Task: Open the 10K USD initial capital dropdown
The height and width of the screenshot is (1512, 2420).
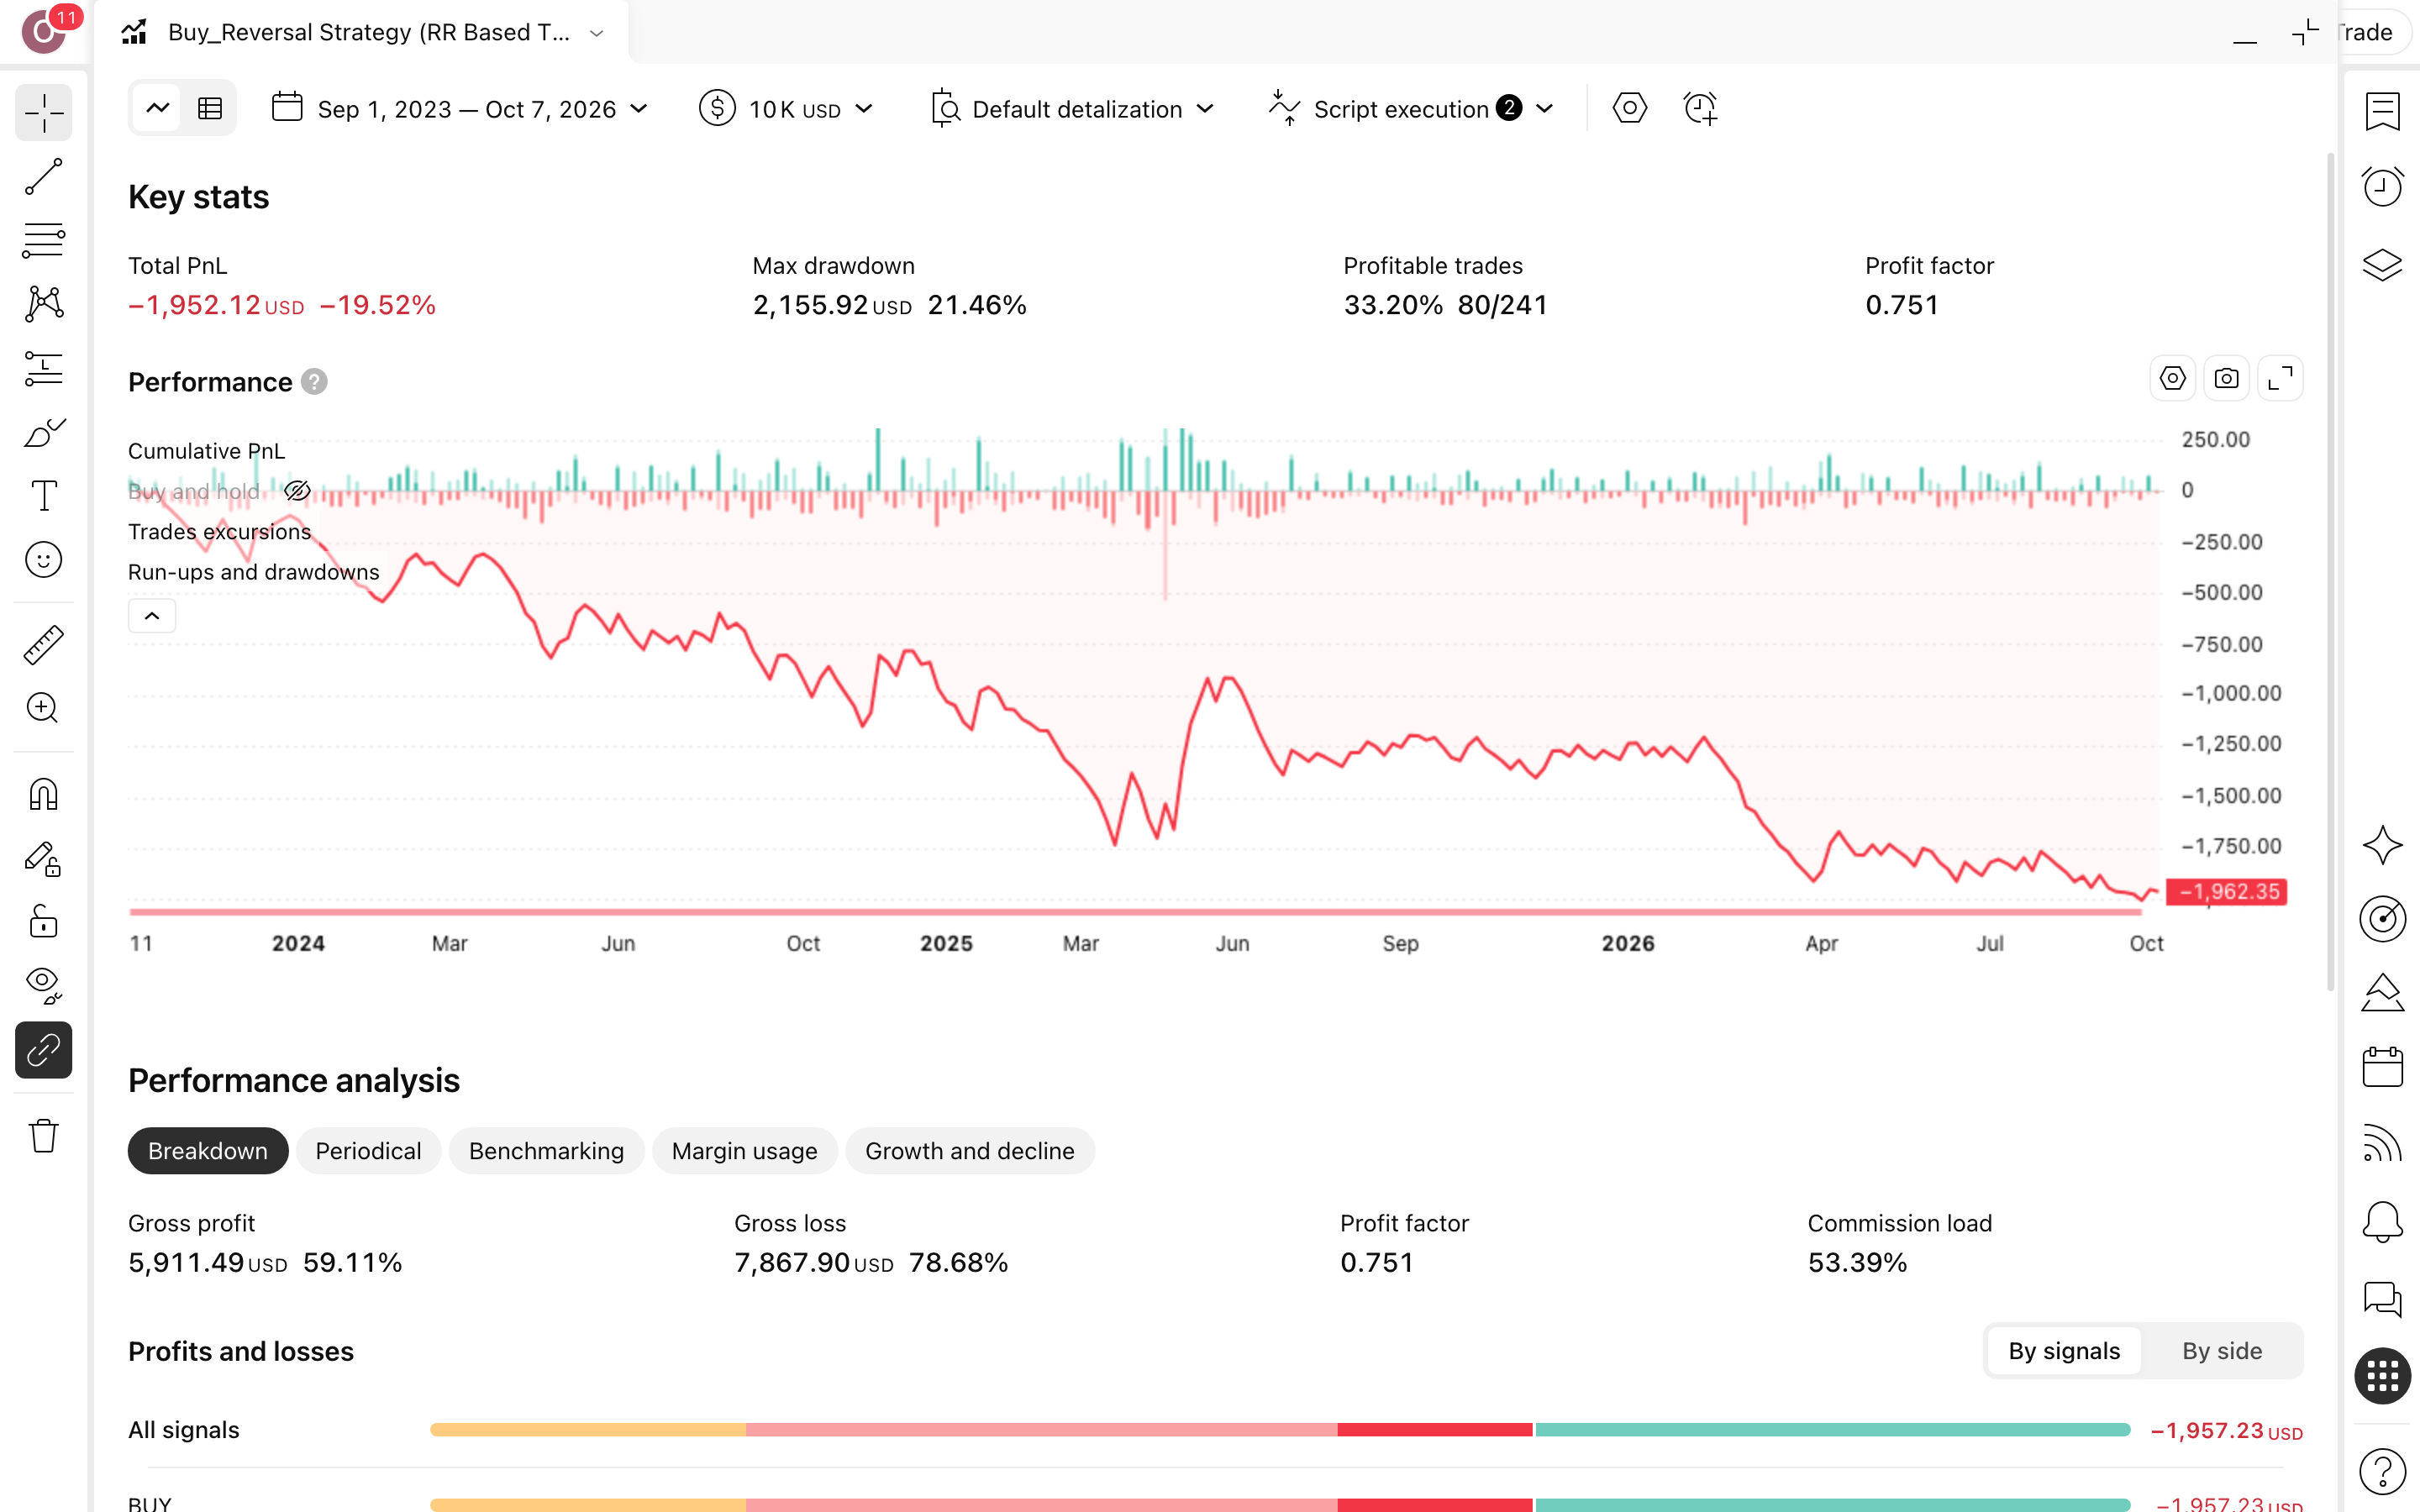Action: pos(786,109)
